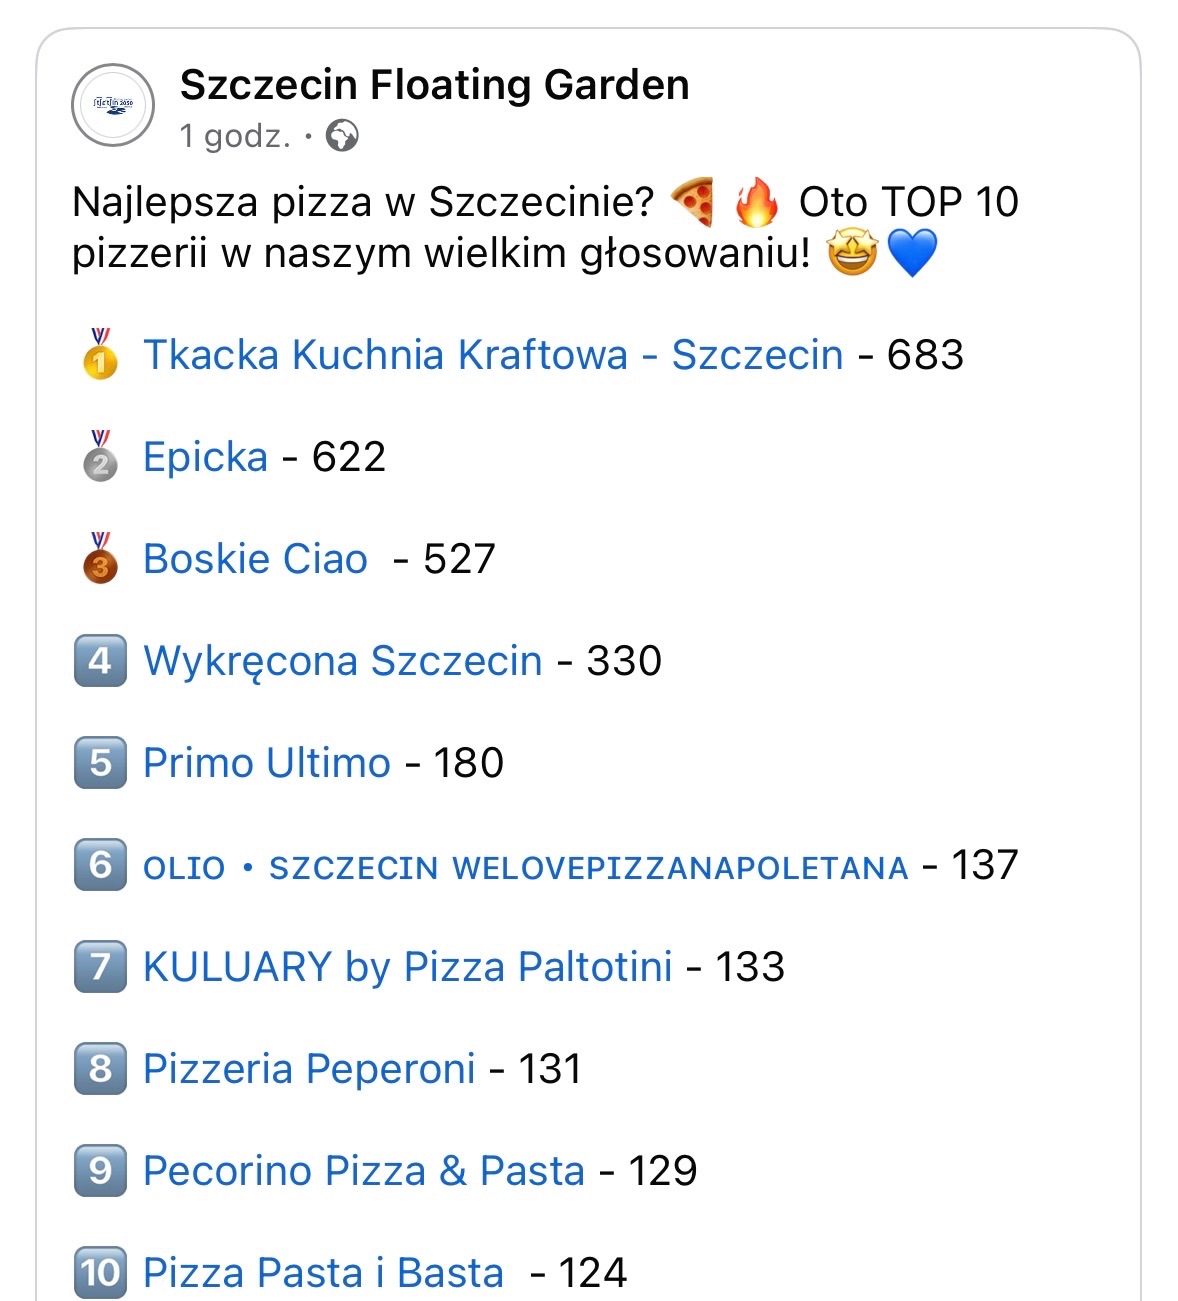Follow the Boskie Ciao link
Image resolution: width=1178 pixels, height=1301 pixels.
tap(255, 559)
